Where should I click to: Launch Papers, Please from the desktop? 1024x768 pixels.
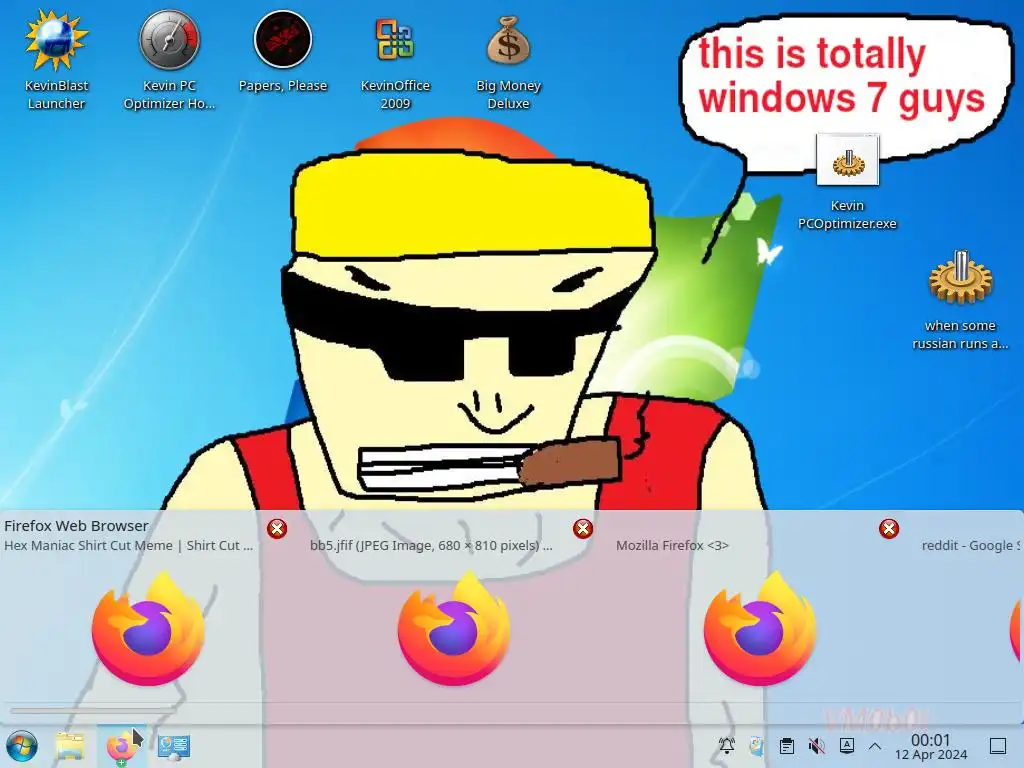[283, 51]
